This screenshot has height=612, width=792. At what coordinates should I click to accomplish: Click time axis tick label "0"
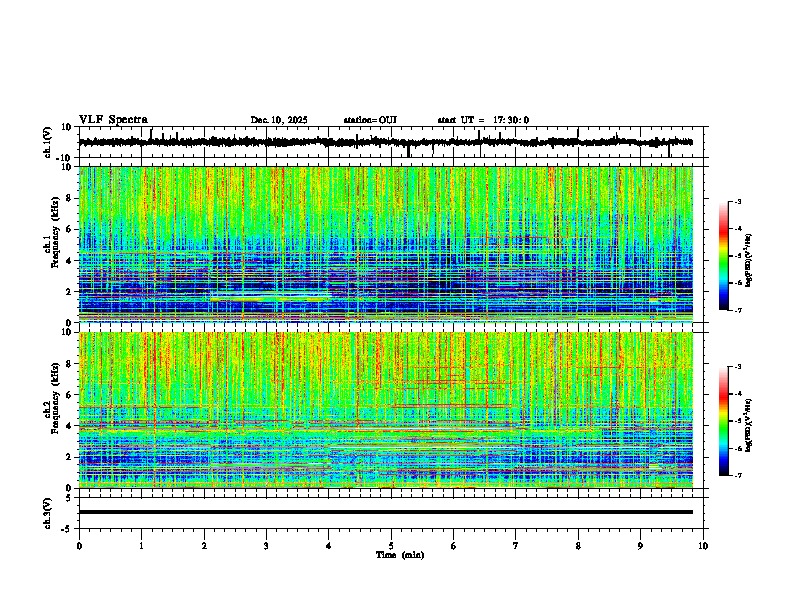pos(79,546)
